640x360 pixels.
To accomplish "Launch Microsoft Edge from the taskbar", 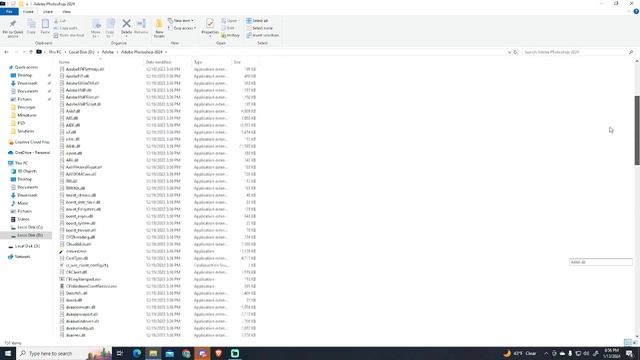I will (x=137, y=353).
